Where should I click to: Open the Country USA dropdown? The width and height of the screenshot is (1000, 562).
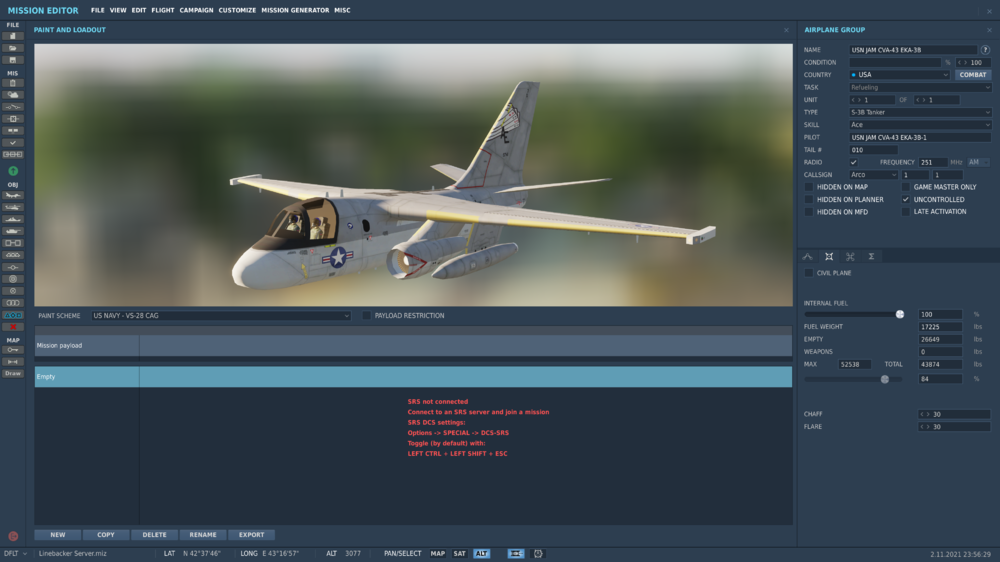pos(899,75)
